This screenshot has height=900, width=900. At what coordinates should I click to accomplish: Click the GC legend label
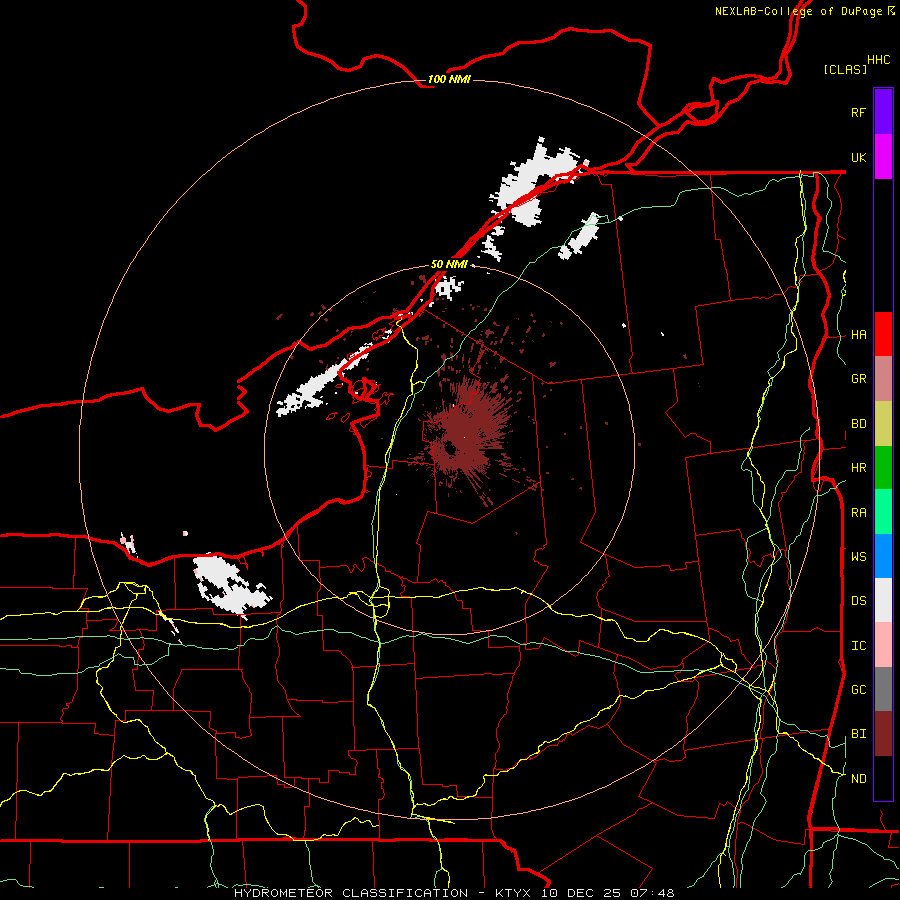click(x=859, y=690)
